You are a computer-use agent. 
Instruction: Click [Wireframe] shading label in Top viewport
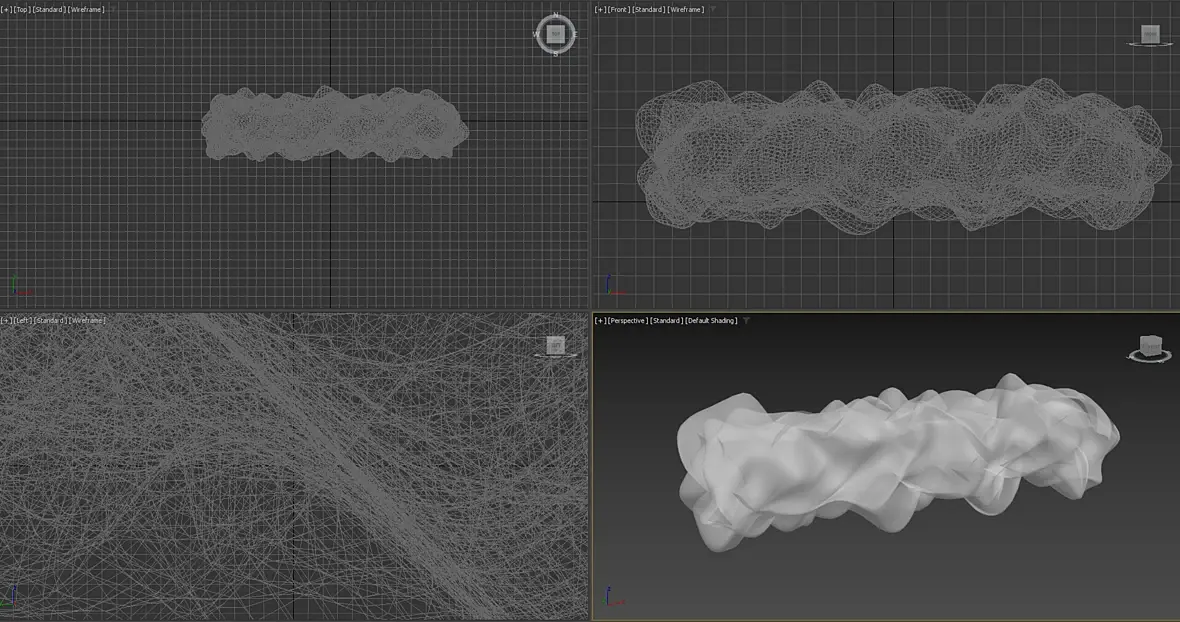coord(86,10)
